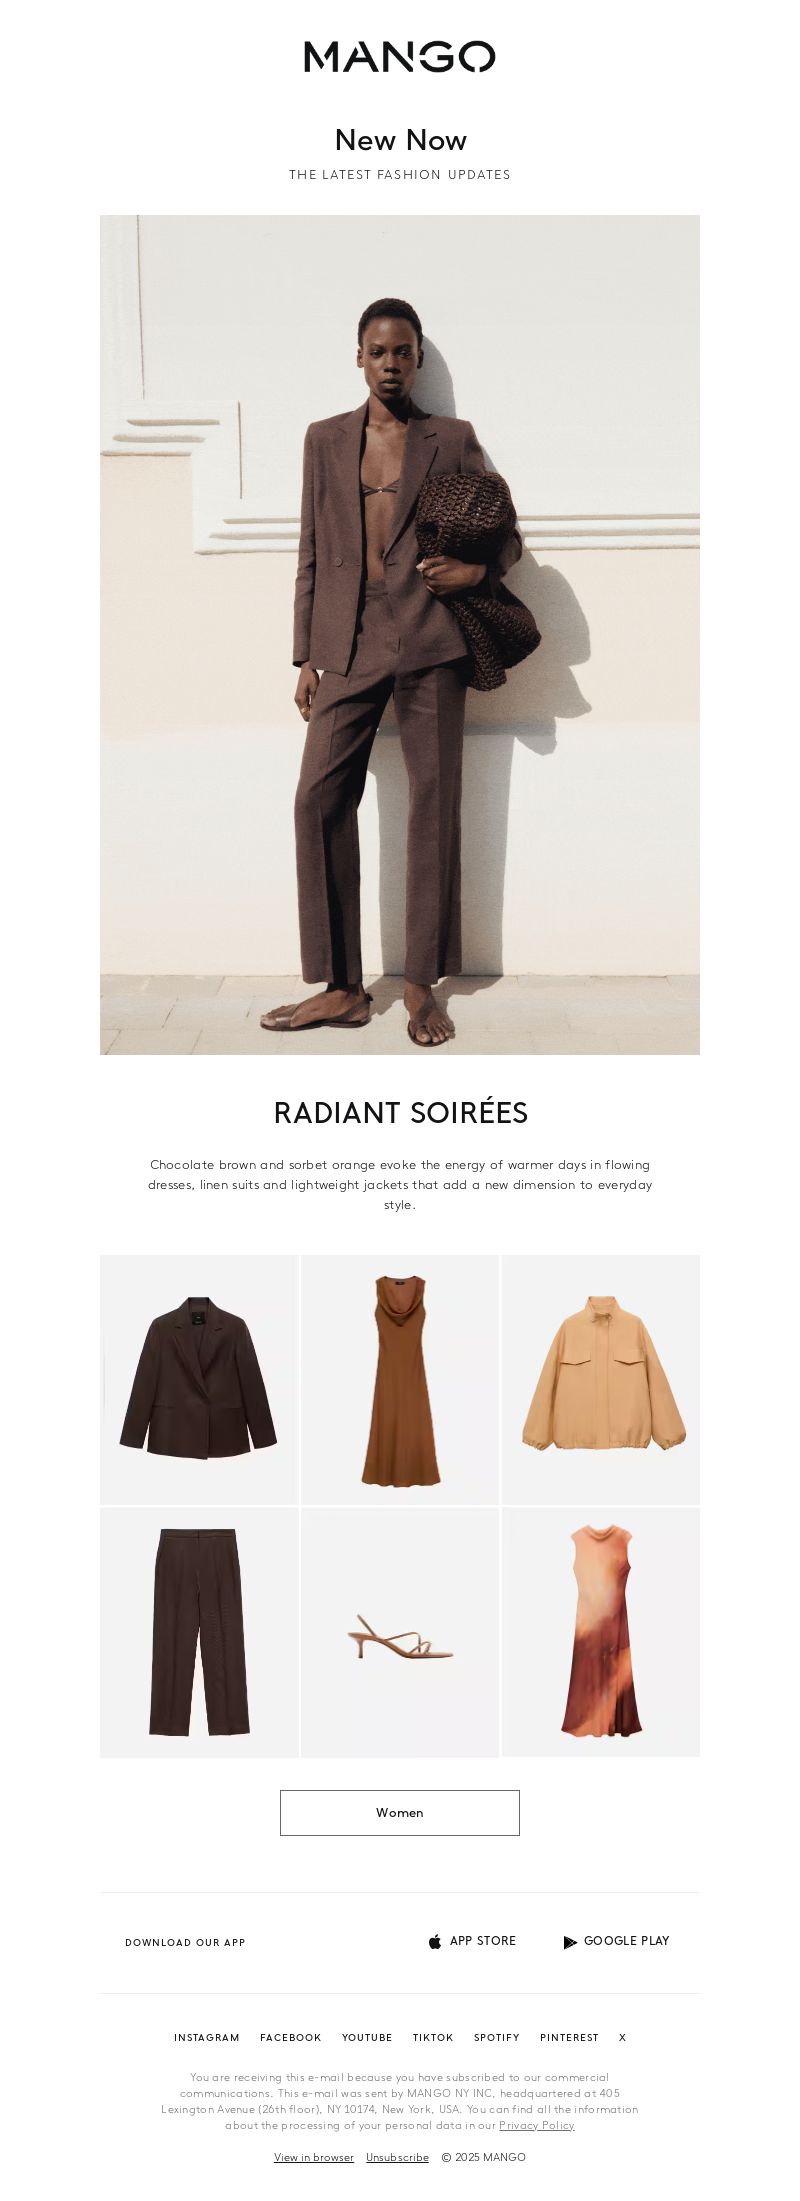Open the TikTok link
The width and height of the screenshot is (800, 2201).
(x=433, y=2037)
